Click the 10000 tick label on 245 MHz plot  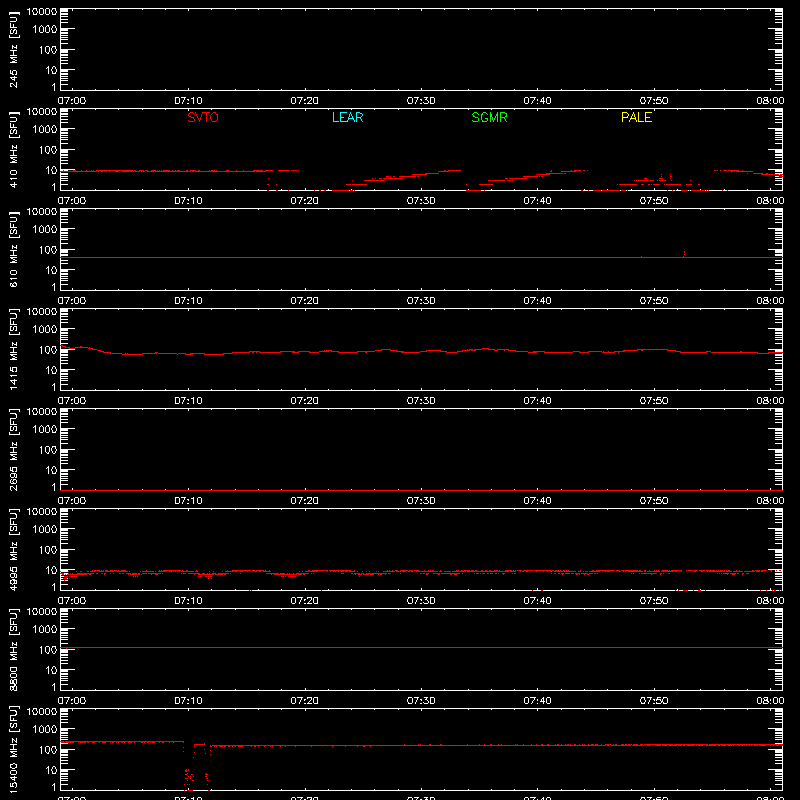coord(42,12)
